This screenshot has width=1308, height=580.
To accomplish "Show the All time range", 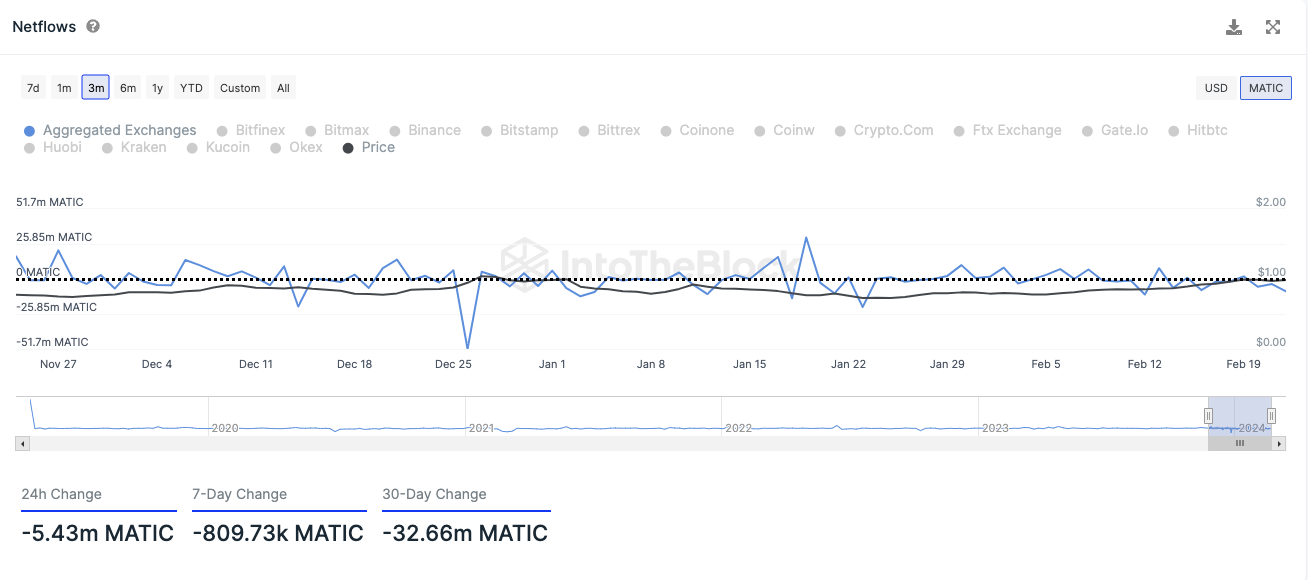I will pyautogui.click(x=283, y=88).
